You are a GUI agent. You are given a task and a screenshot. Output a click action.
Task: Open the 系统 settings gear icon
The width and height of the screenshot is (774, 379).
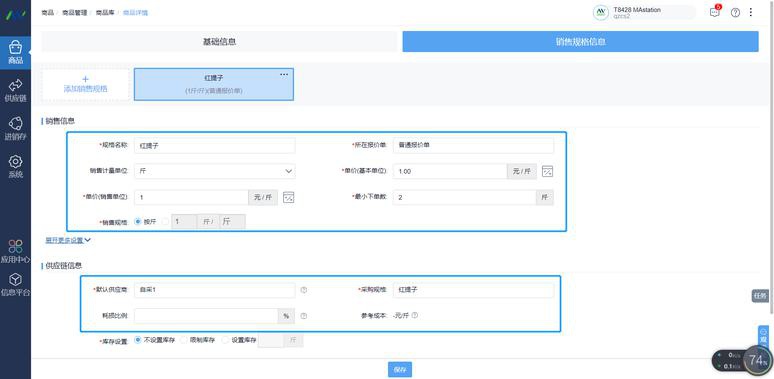coord(15,162)
